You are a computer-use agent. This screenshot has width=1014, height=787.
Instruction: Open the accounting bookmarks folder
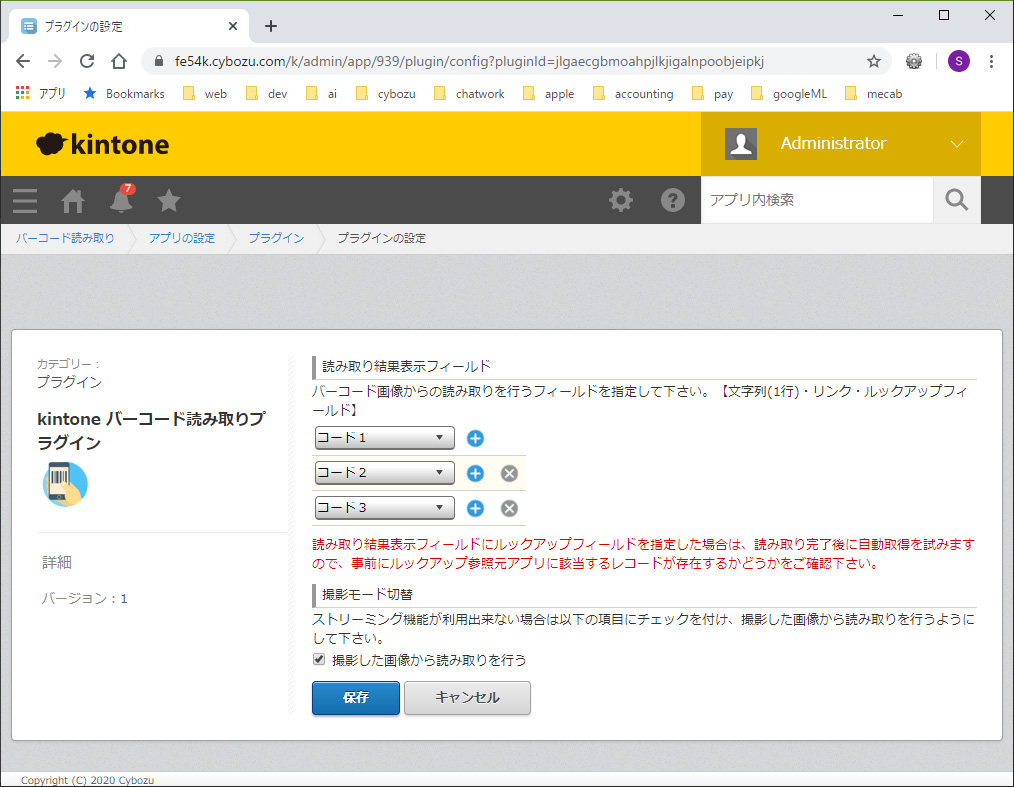(x=633, y=94)
